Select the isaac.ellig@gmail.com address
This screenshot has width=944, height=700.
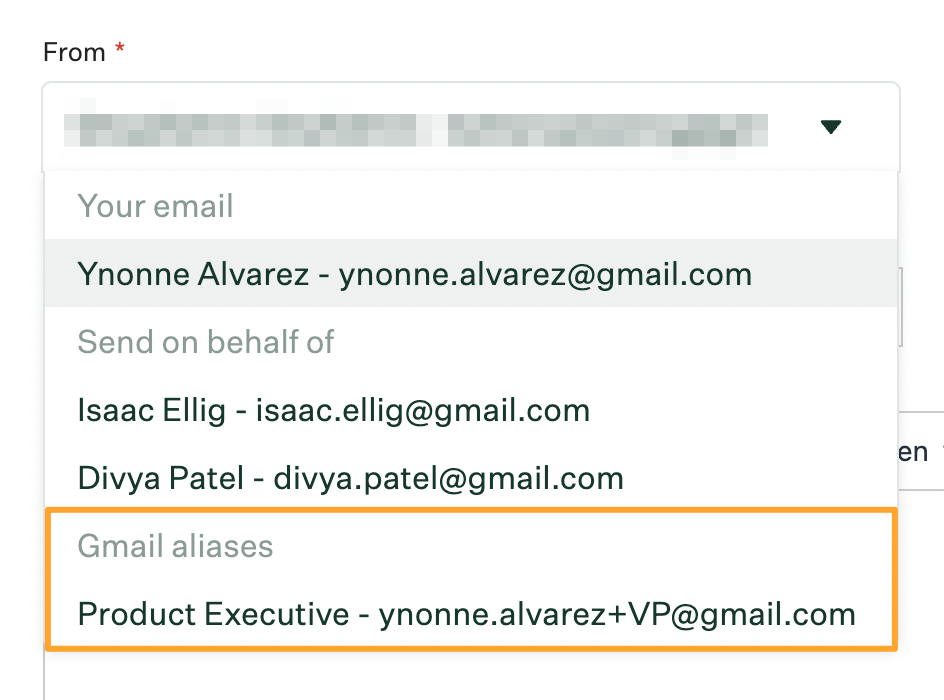click(x=423, y=410)
